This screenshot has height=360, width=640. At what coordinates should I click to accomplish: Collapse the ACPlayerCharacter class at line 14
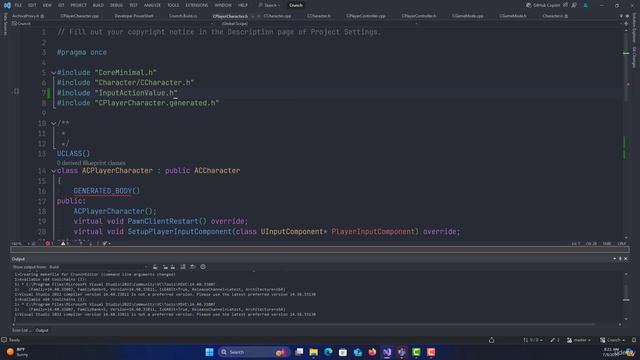click(53, 171)
